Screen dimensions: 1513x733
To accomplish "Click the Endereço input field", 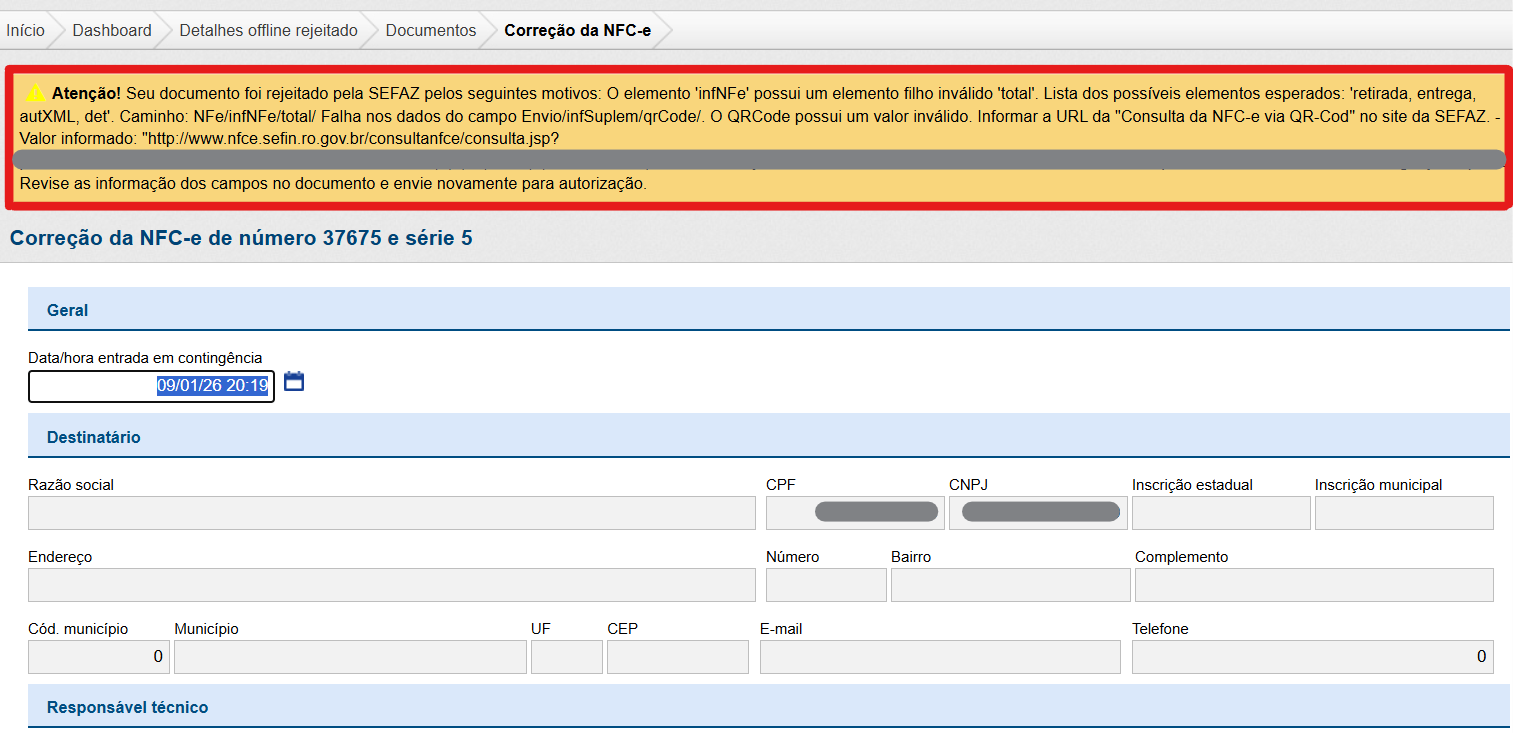I will (x=391, y=585).
